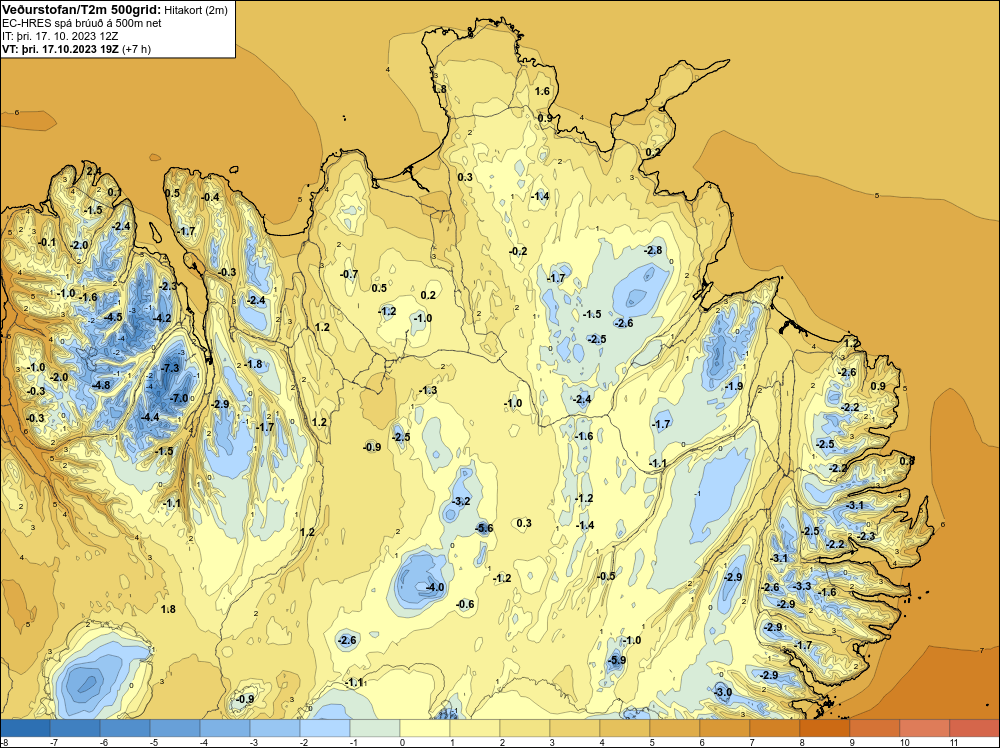Click legend color swatch between 9 and 10
This screenshot has height=748, width=1000.
(x=874, y=728)
